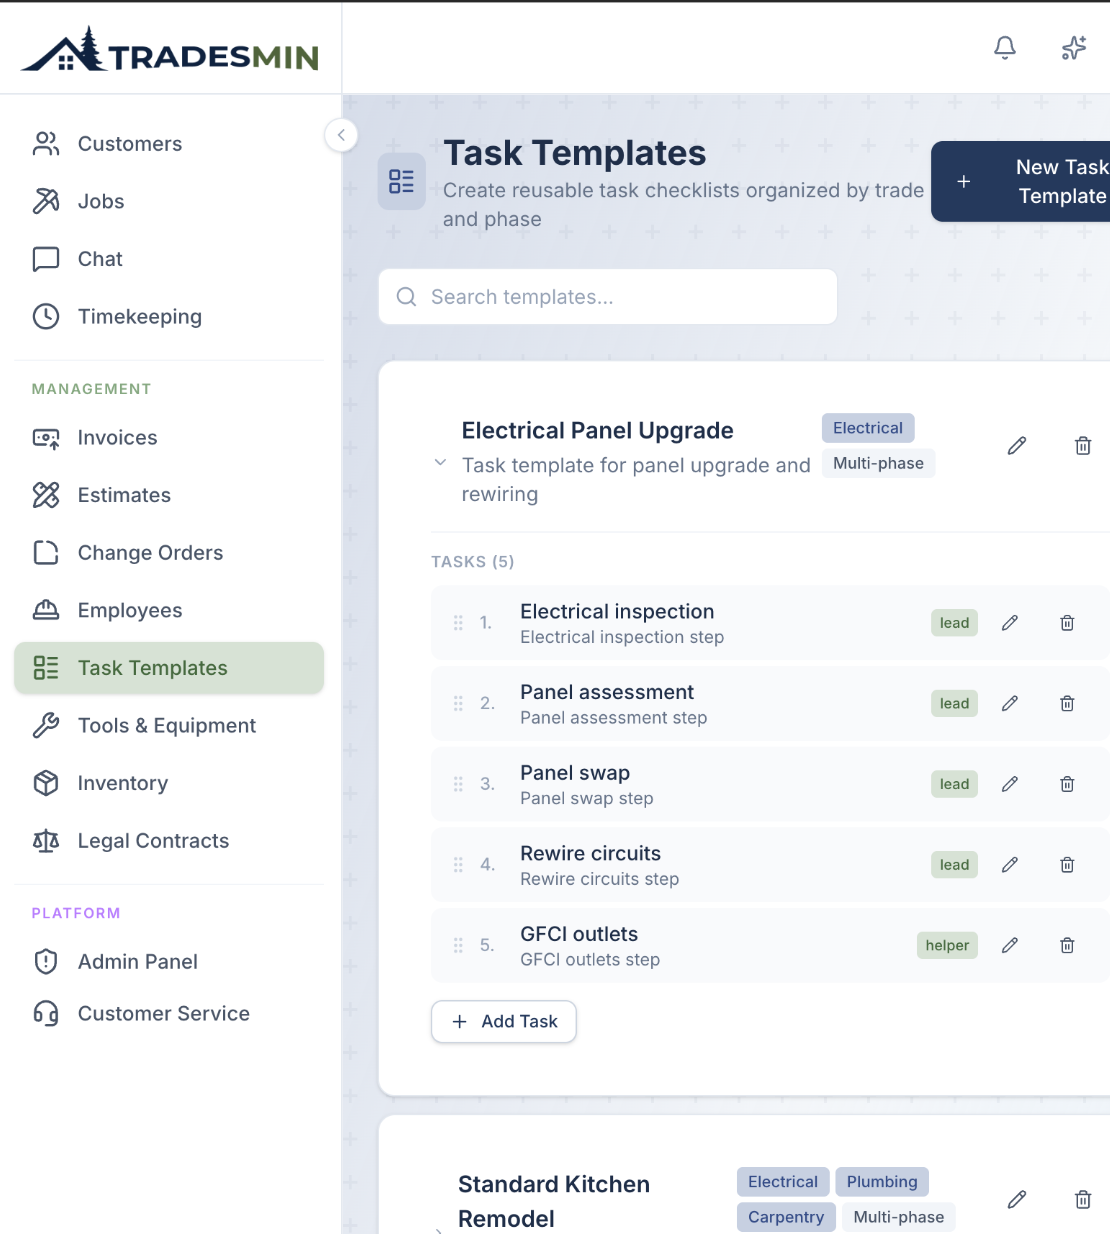Viewport: 1110px width, 1234px height.
Task: Click lead badge on Electrical inspection
Action: click(954, 623)
